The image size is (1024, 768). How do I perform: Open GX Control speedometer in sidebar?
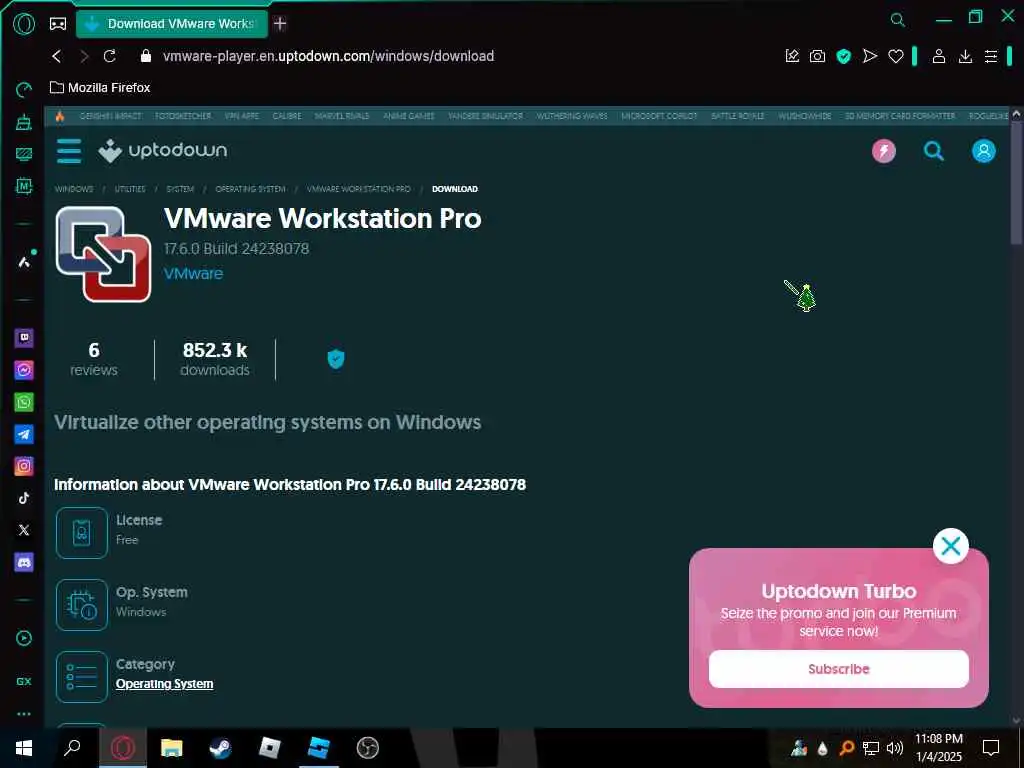[24, 89]
